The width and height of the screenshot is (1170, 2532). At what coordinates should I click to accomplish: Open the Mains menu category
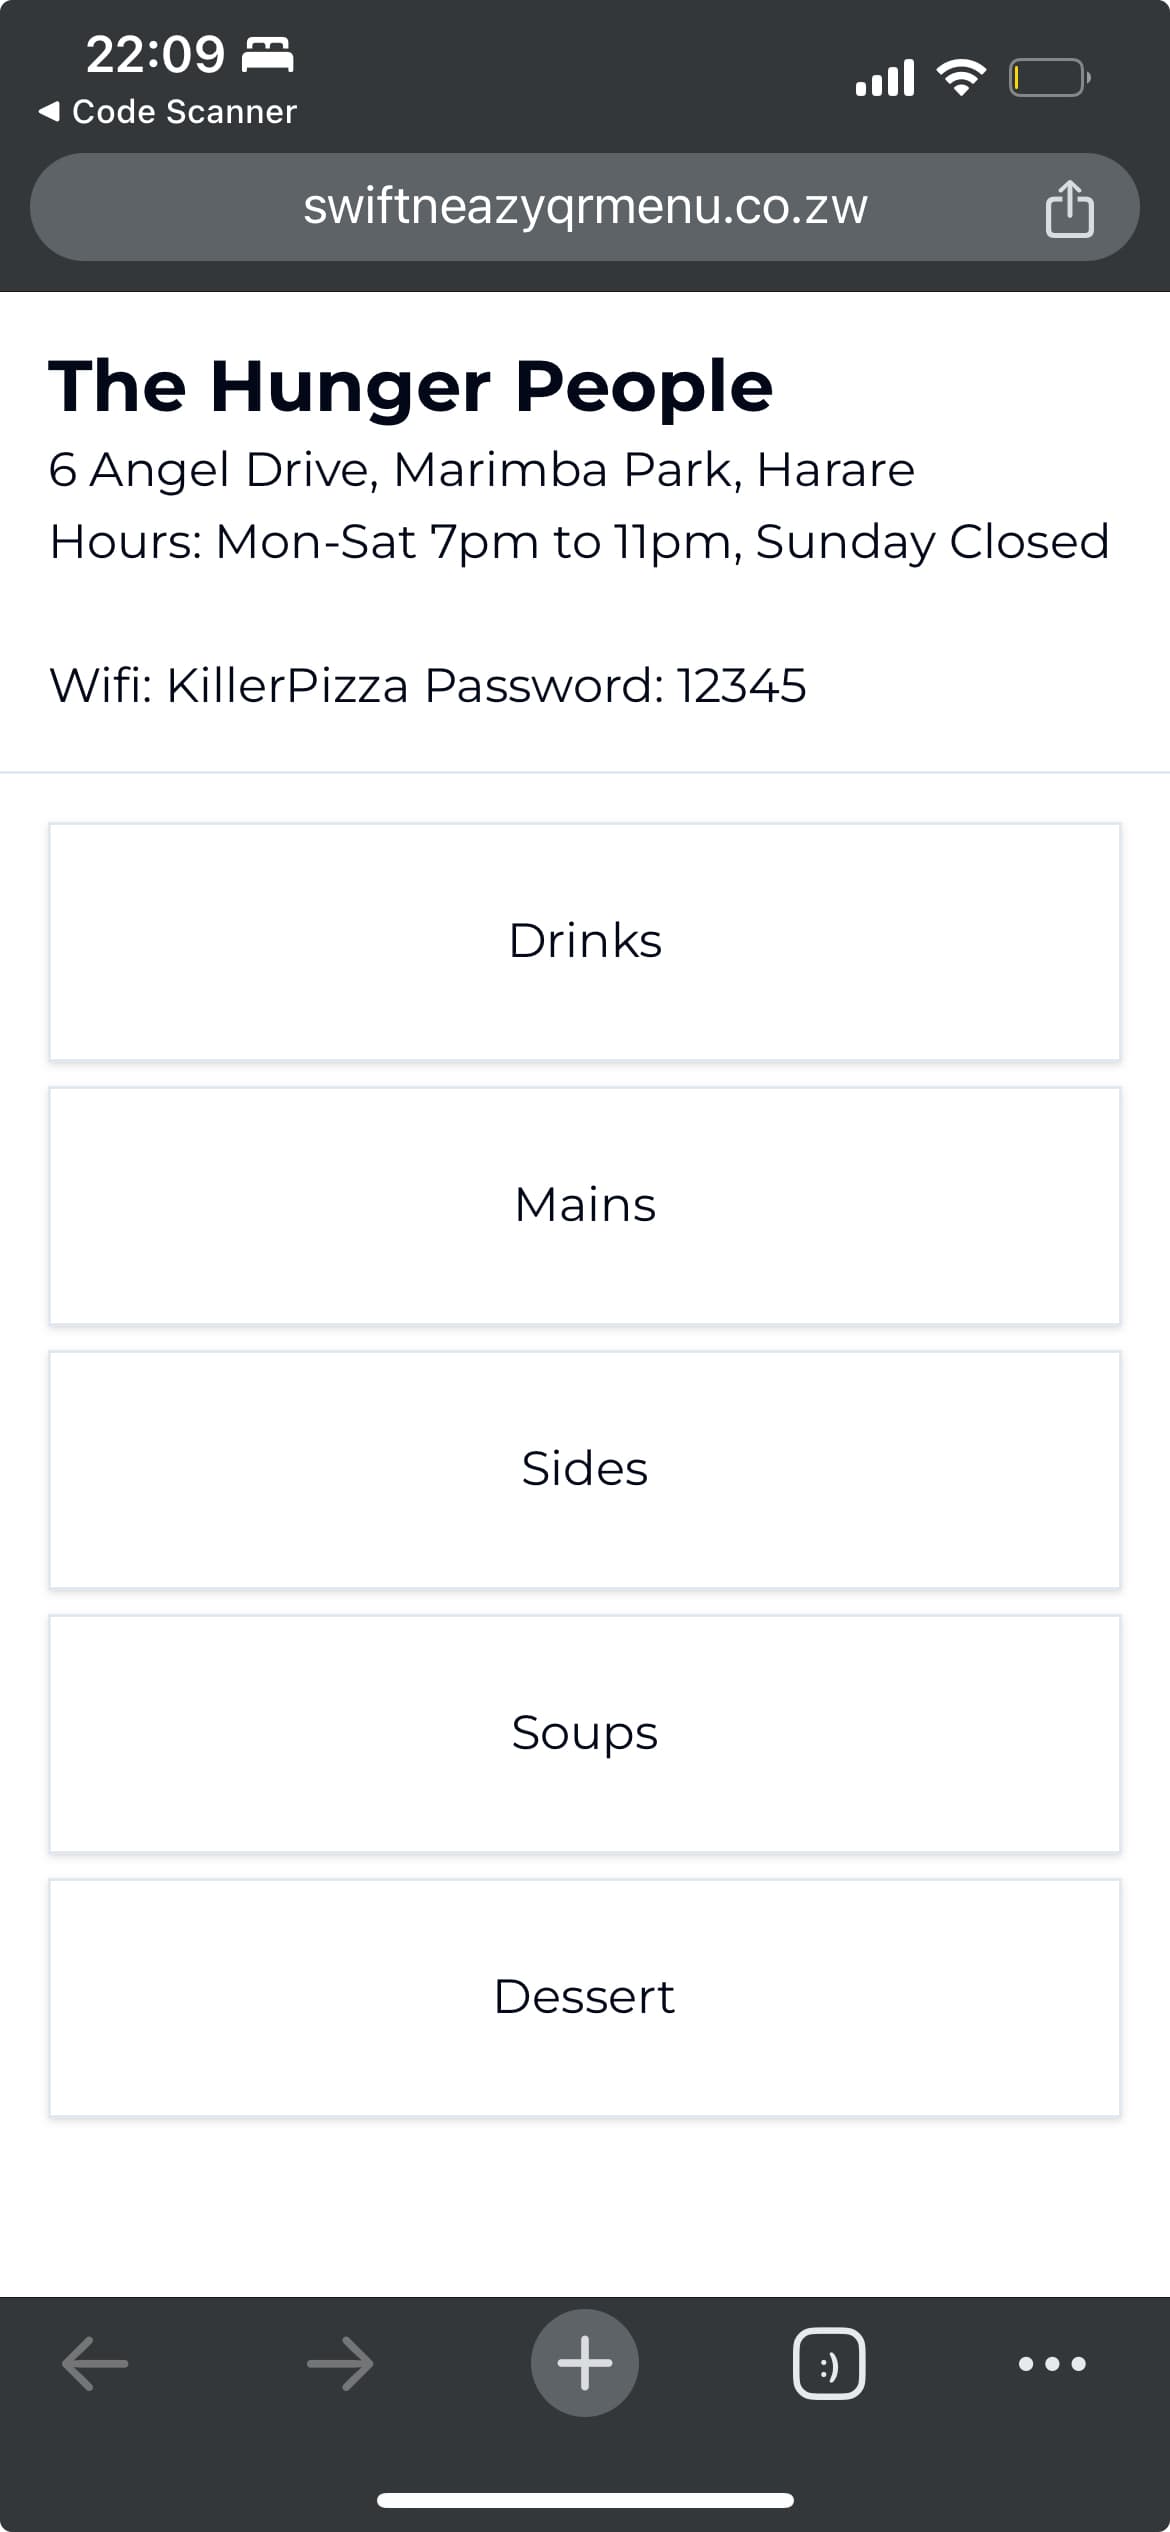[x=585, y=1205]
